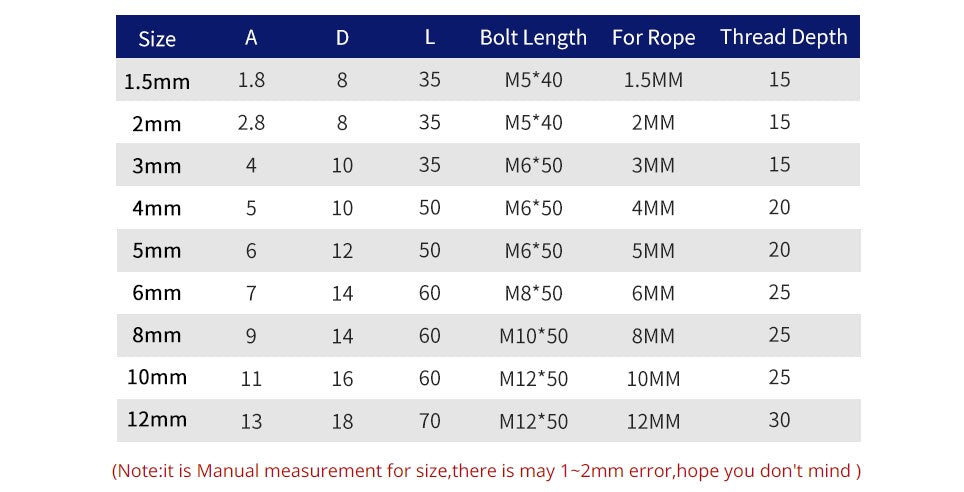Image resolution: width=964 pixels, height=492 pixels.
Task: Select the 10mm size row label
Action: pos(157,378)
